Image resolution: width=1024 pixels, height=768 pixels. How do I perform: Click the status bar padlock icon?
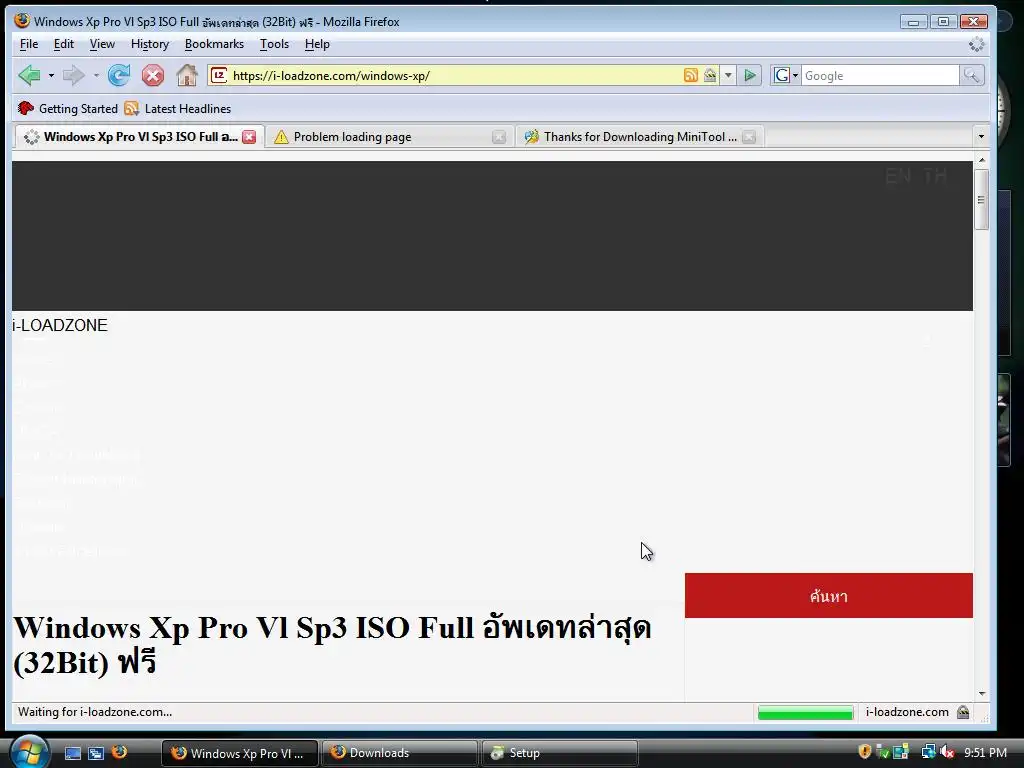tap(963, 712)
